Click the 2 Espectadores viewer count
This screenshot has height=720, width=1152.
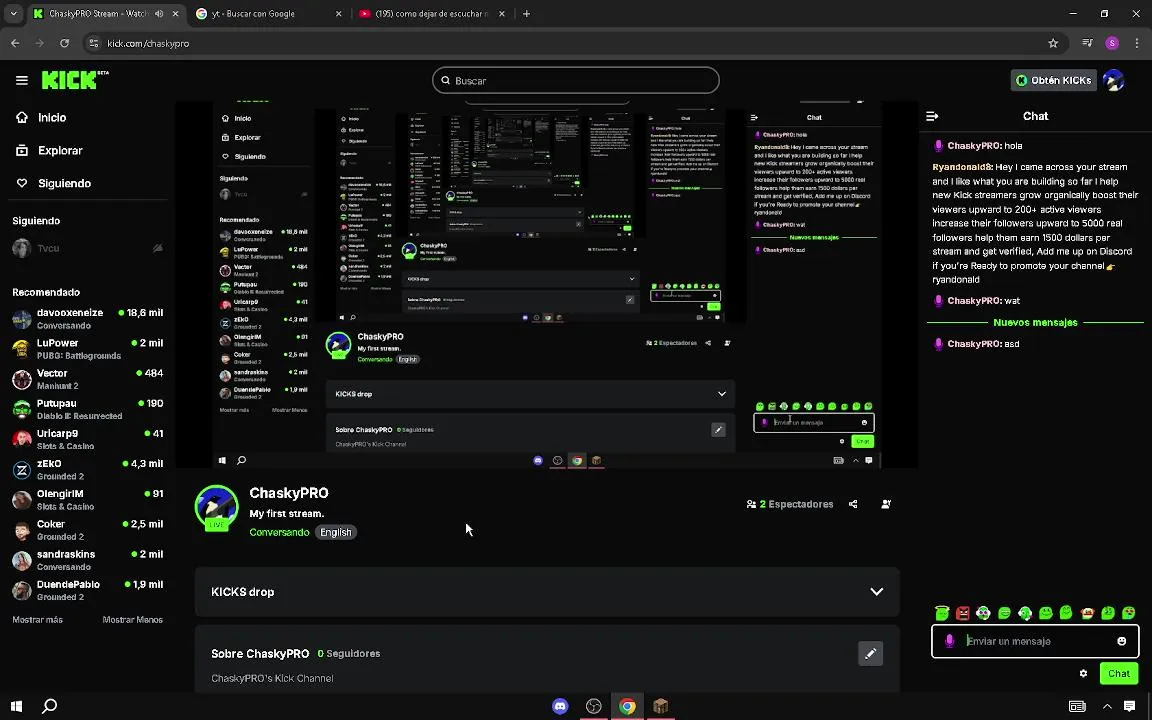[790, 504]
